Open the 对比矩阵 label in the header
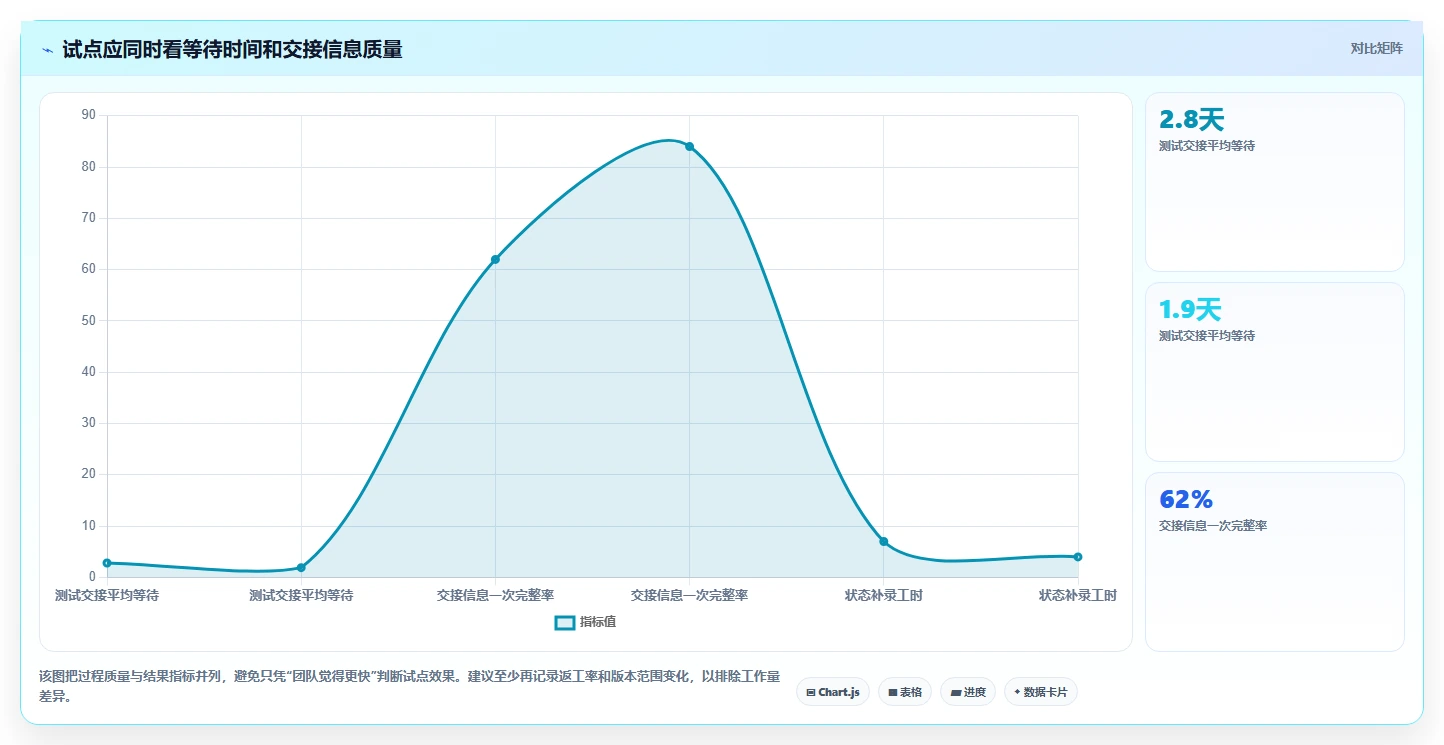This screenshot has width=1444, height=745. point(1377,49)
